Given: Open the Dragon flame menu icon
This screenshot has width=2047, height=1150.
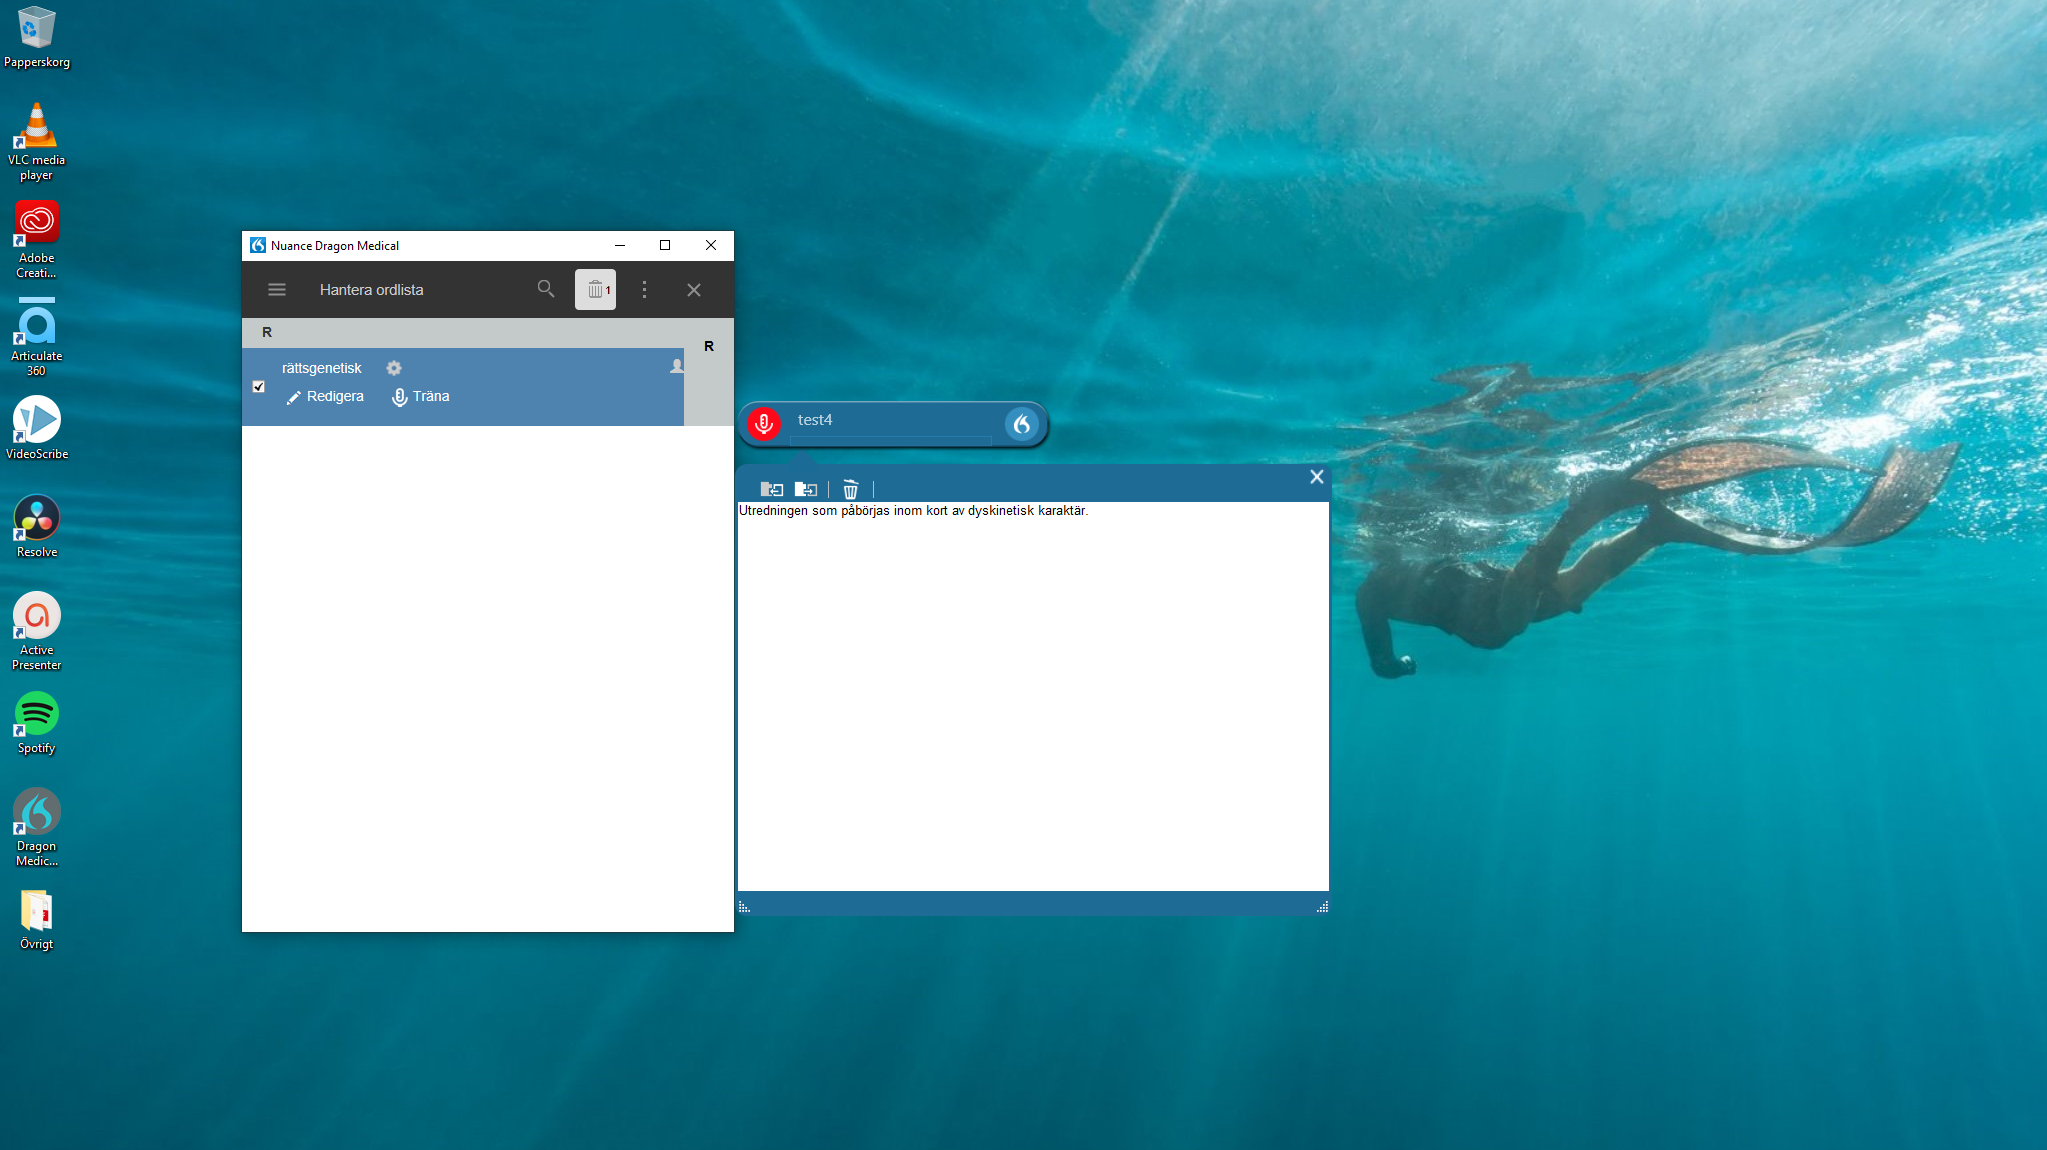Looking at the screenshot, I should 1021,424.
